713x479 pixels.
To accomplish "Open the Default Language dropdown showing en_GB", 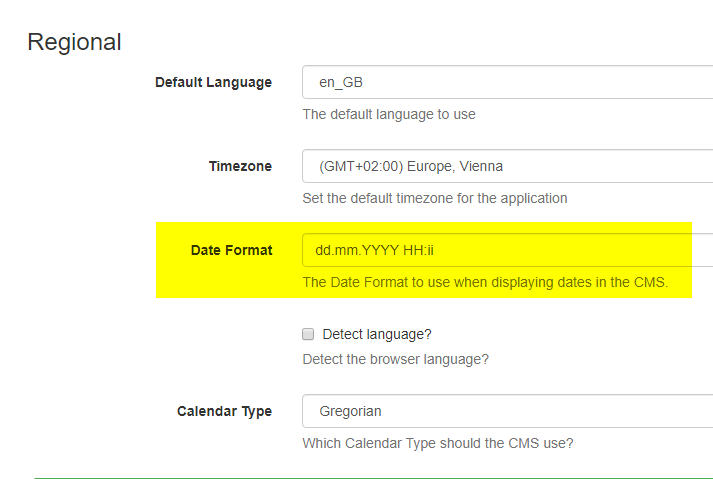I will tap(507, 82).
